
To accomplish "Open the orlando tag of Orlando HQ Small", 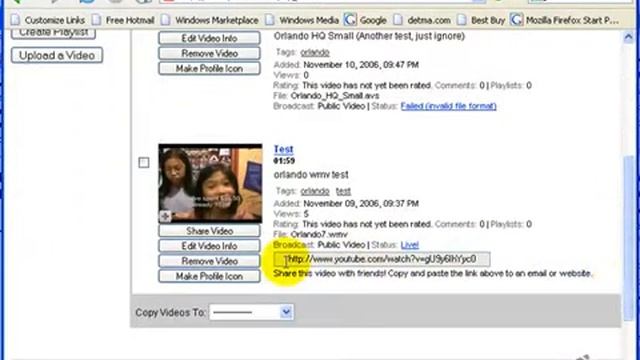I will (x=315, y=53).
